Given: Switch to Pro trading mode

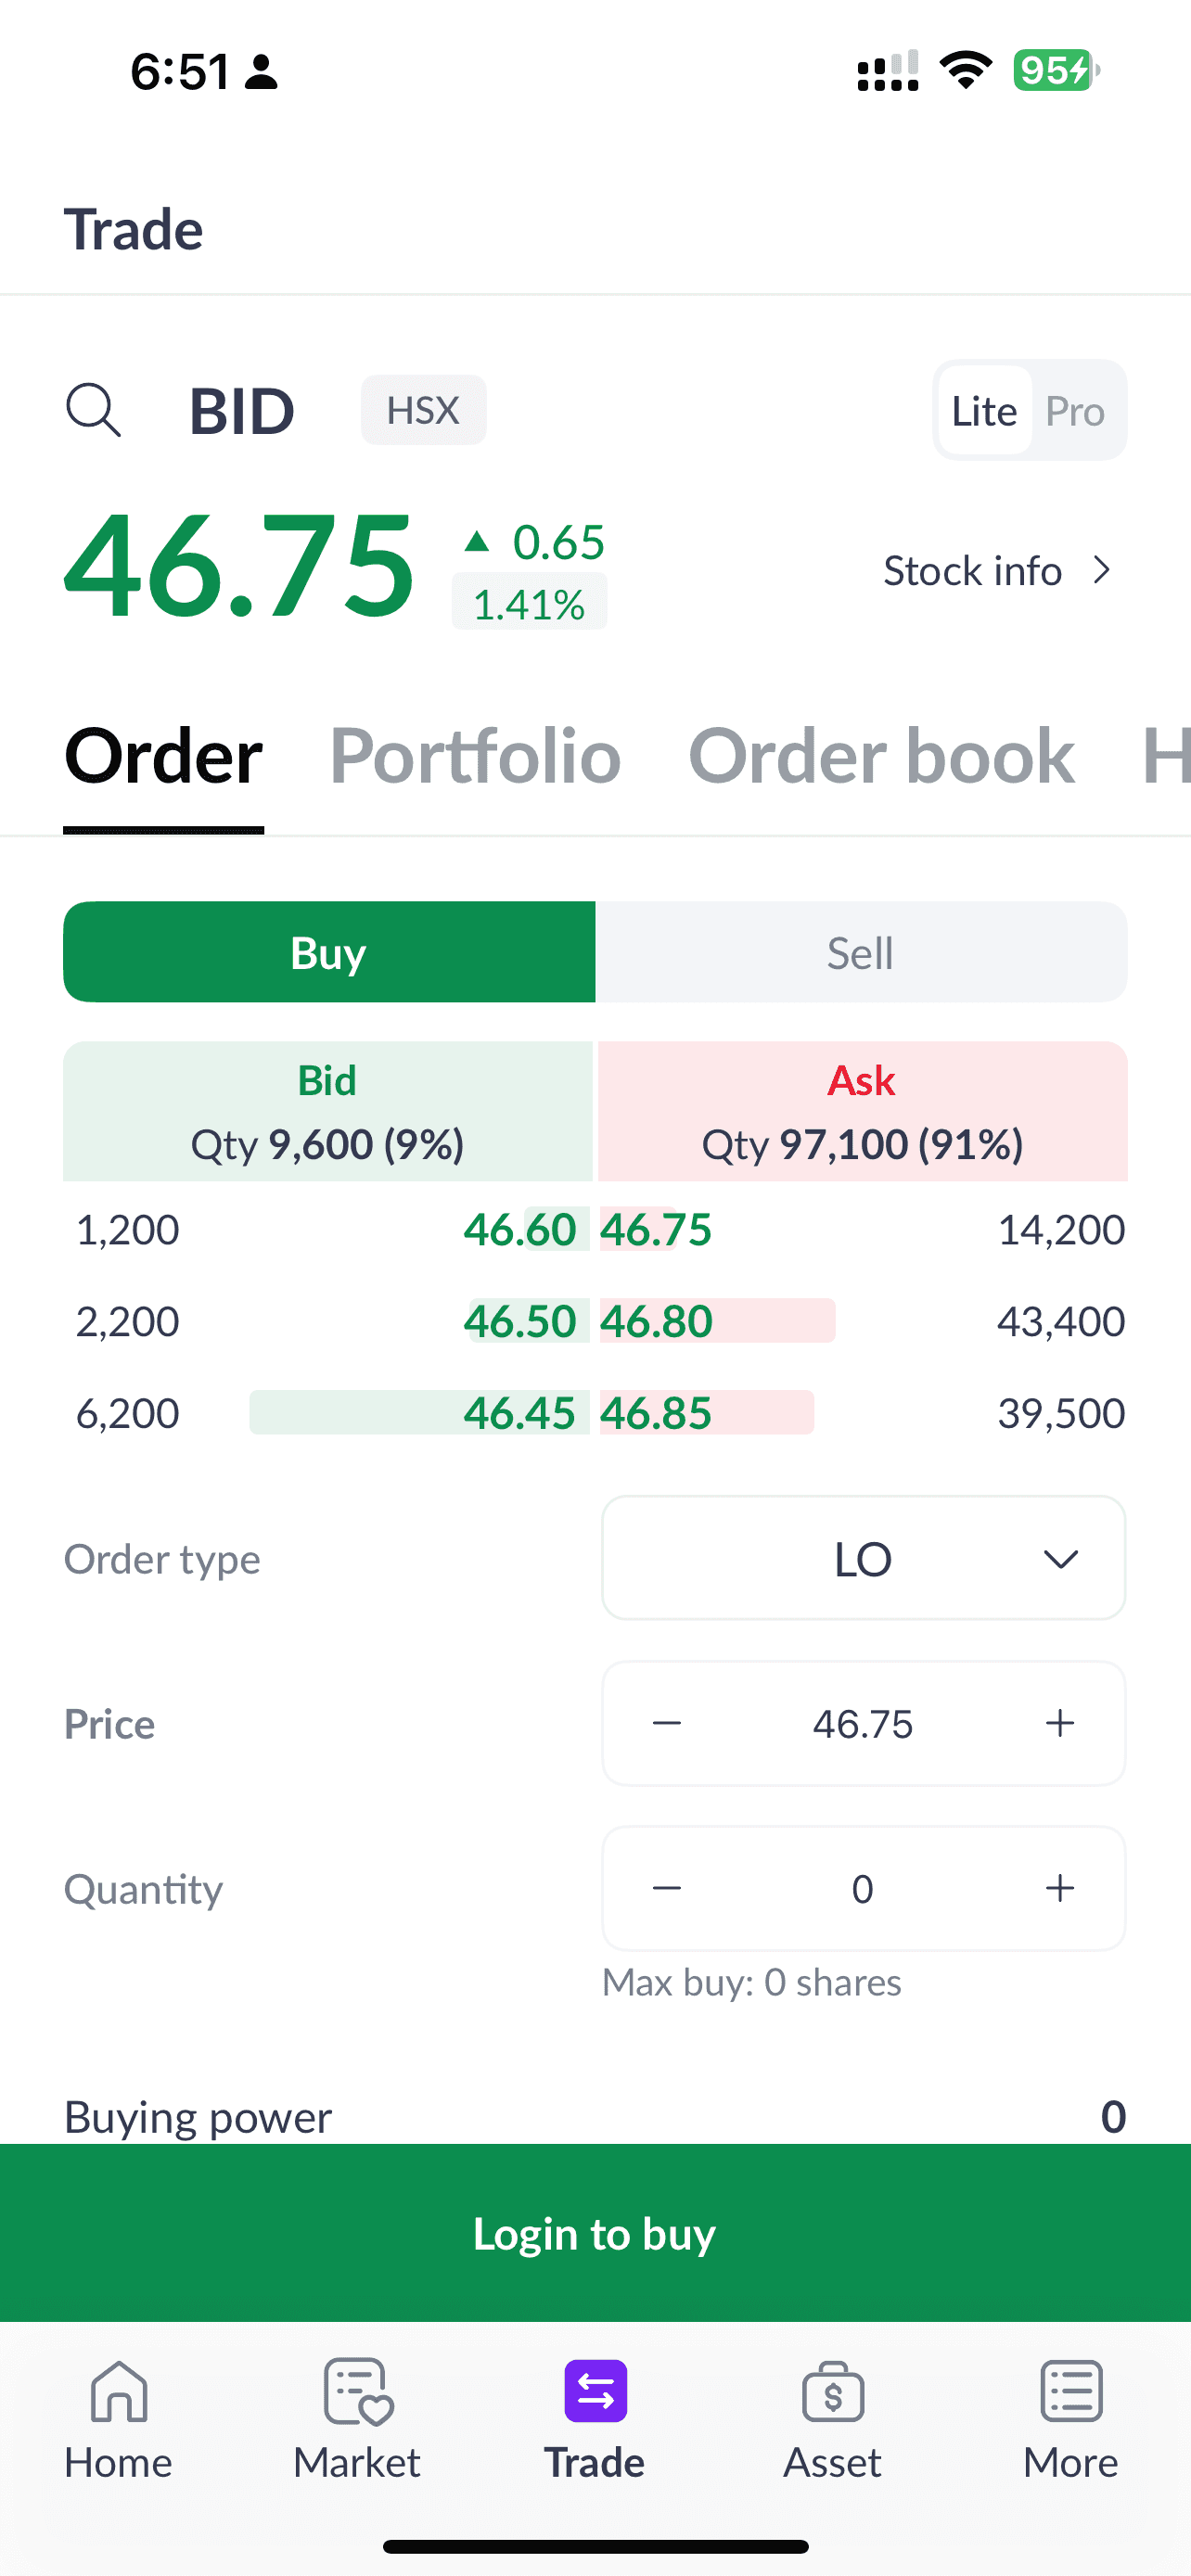Looking at the screenshot, I should [x=1074, y=411].
